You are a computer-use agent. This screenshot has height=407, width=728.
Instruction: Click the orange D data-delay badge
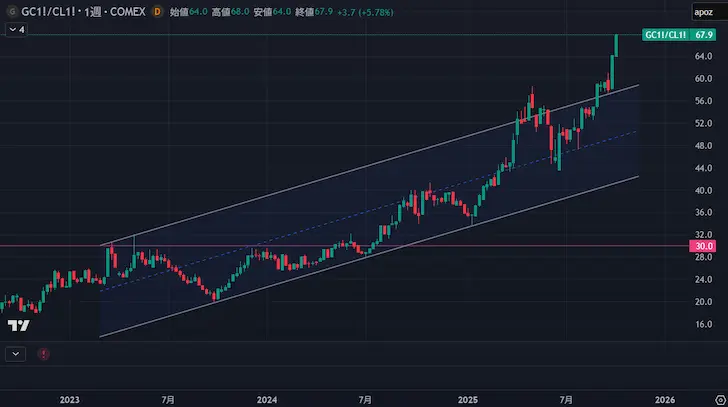(x=157, y=12)
